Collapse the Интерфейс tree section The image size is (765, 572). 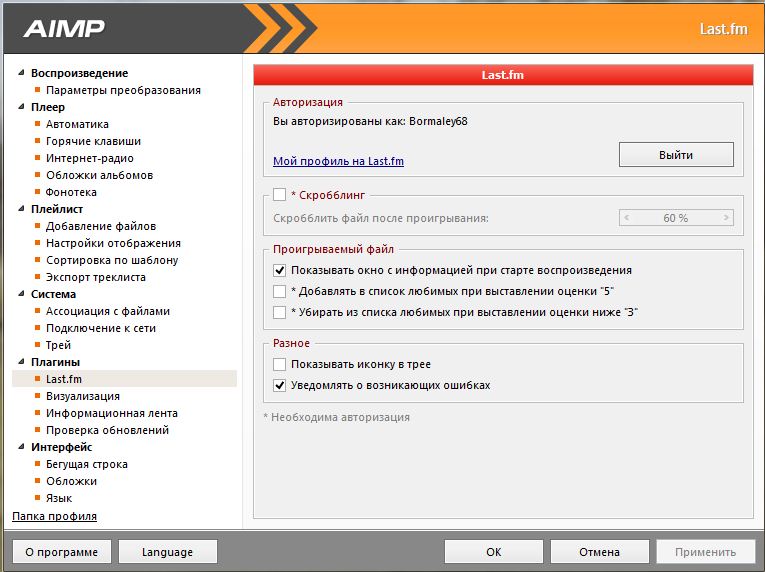[x=21, y=447]
